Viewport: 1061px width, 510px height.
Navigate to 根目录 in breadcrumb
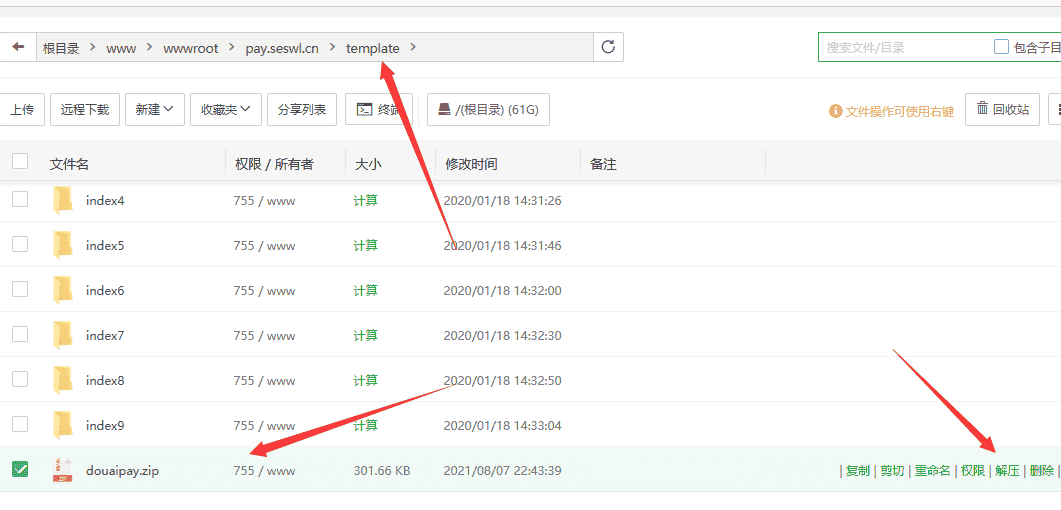point(61,48)
